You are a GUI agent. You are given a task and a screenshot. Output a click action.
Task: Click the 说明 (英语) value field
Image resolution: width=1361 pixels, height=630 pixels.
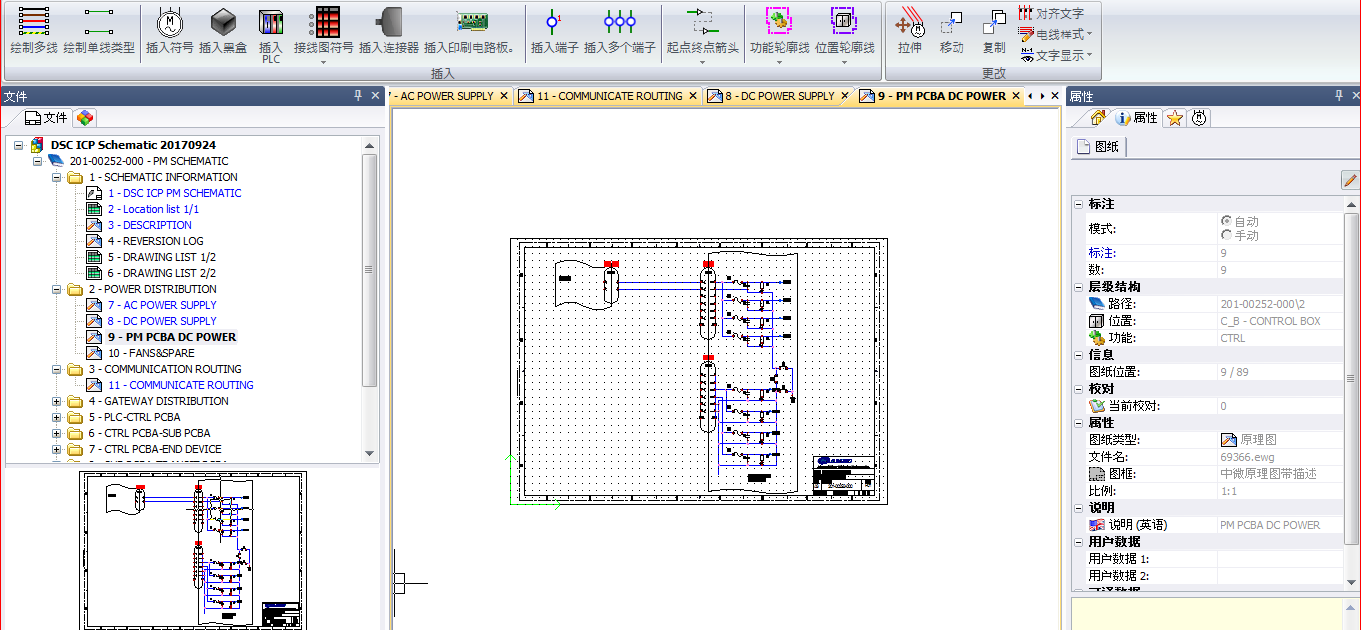(x=1280, y=525)
